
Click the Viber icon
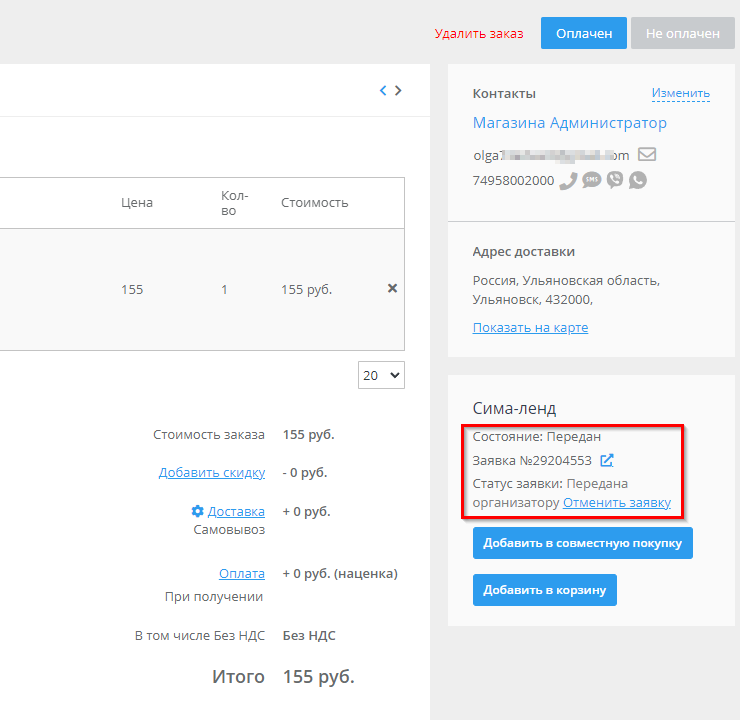click(x=614, y=180)
